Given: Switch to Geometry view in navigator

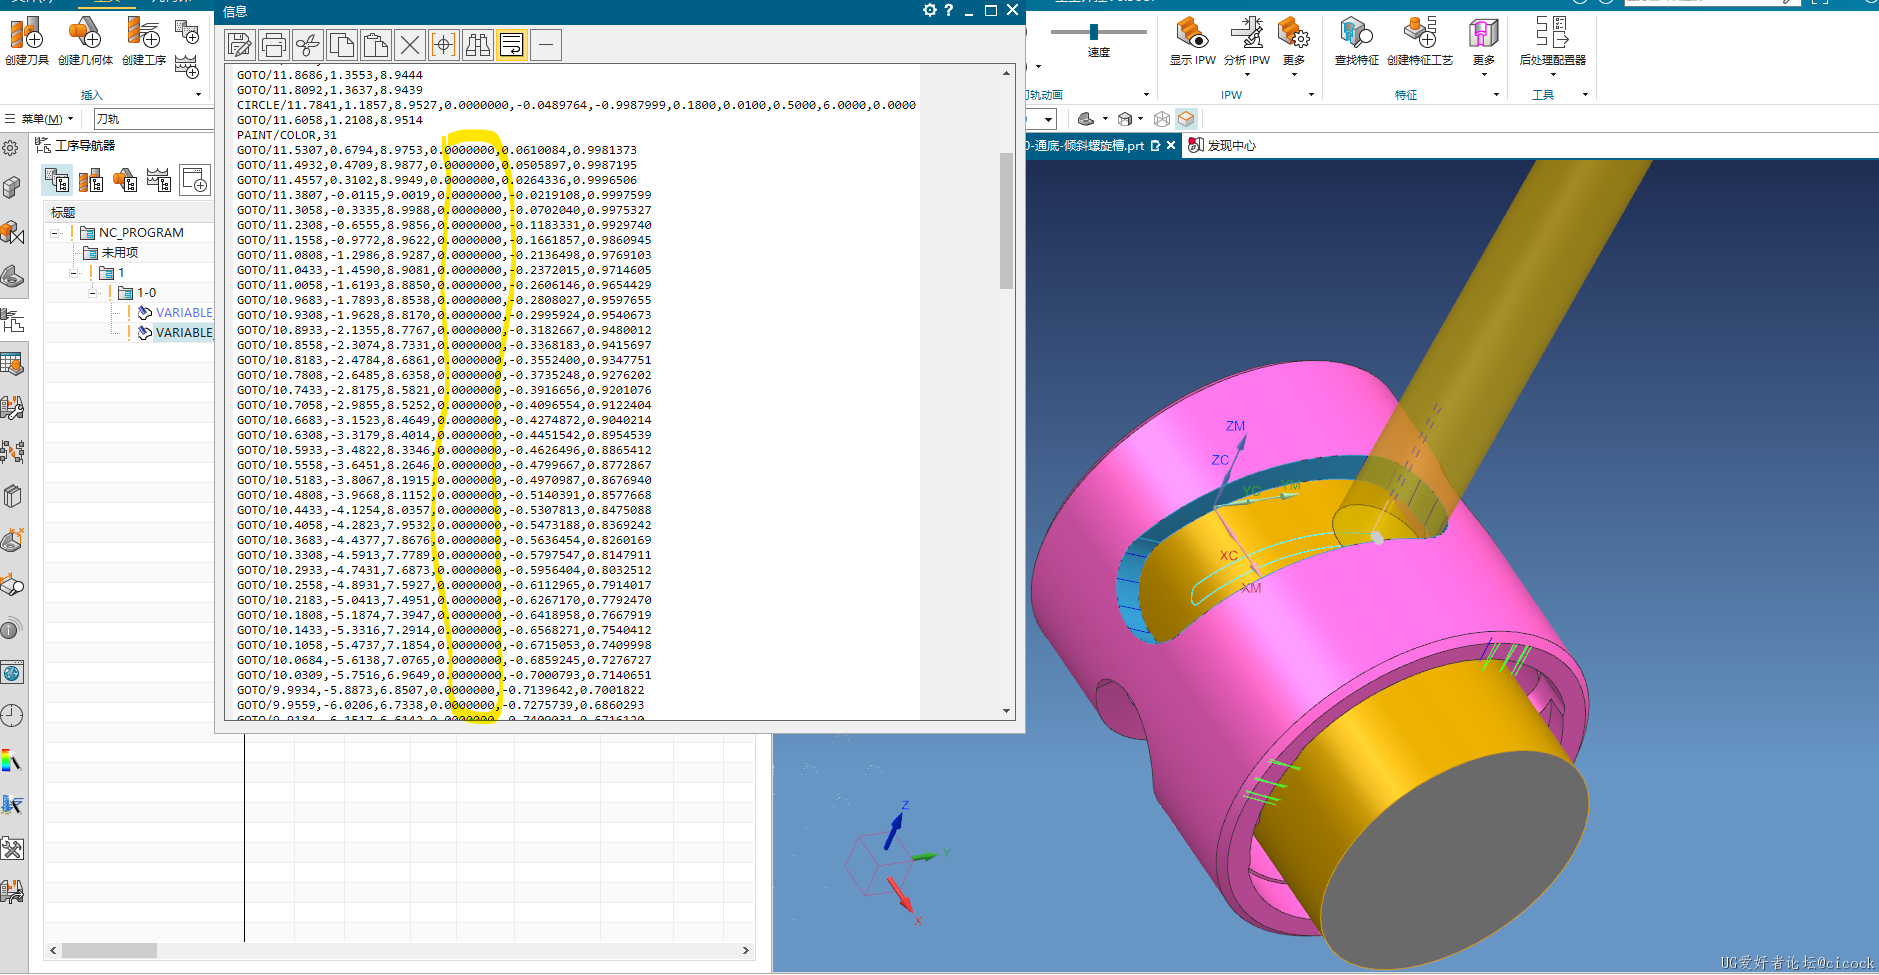Looking at the screenshot, I should coord(125,180).
